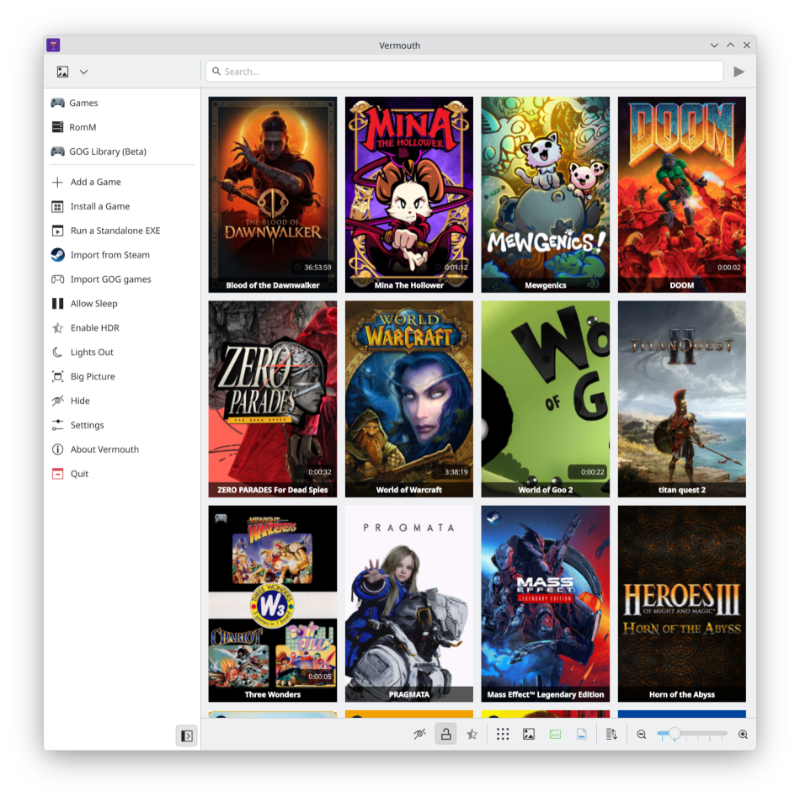Click the red Quit icon
Screen dimensions: 800x802
pyautogui.click(x=58, y=474)
